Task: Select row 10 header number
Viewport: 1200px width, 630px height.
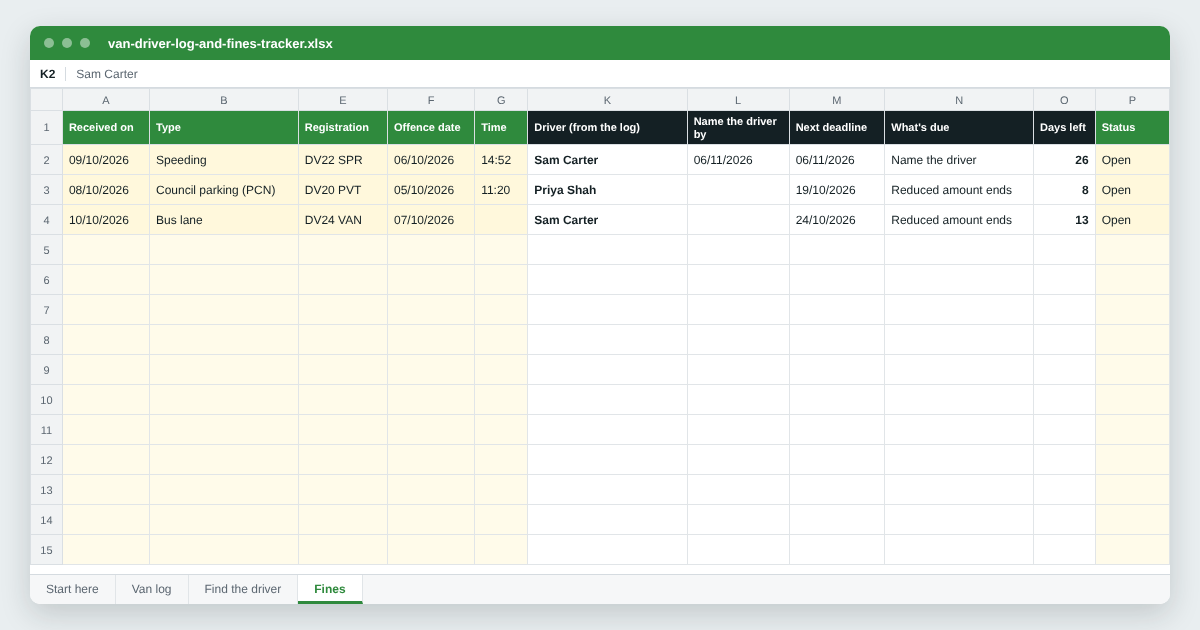Action: [x=46, y=400]
